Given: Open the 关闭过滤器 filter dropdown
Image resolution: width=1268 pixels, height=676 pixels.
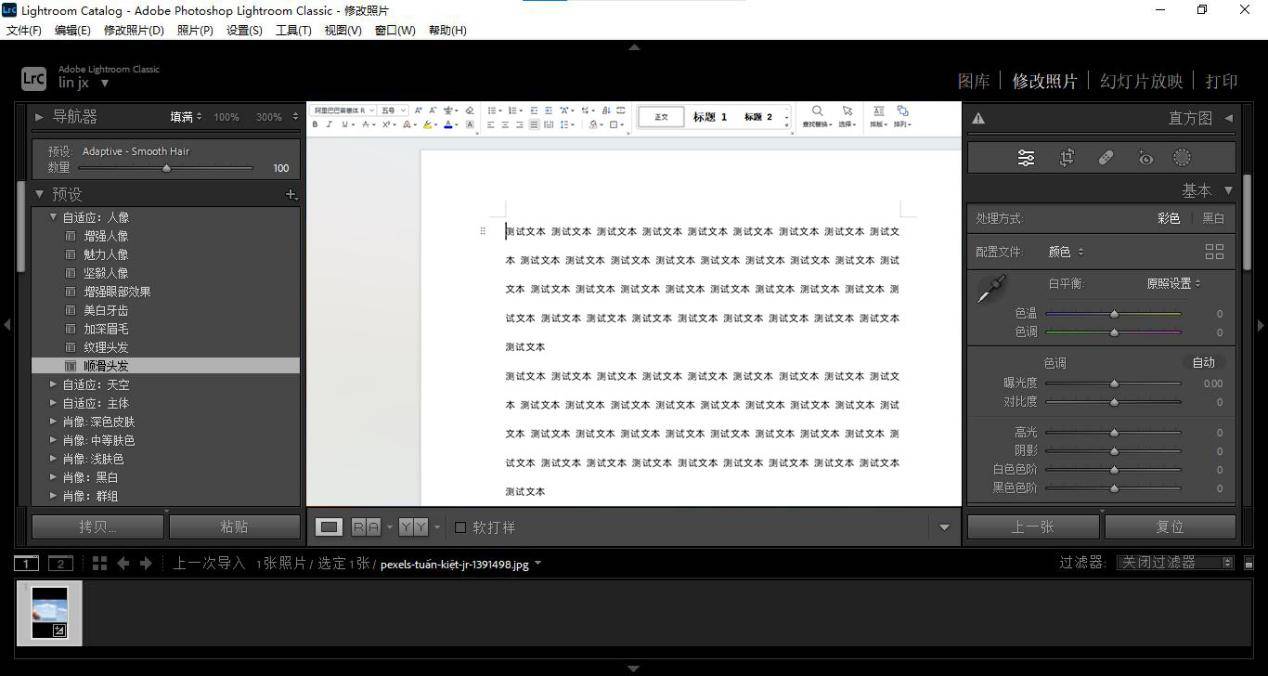Looking at the screenshot, I should click(1176, 563).
